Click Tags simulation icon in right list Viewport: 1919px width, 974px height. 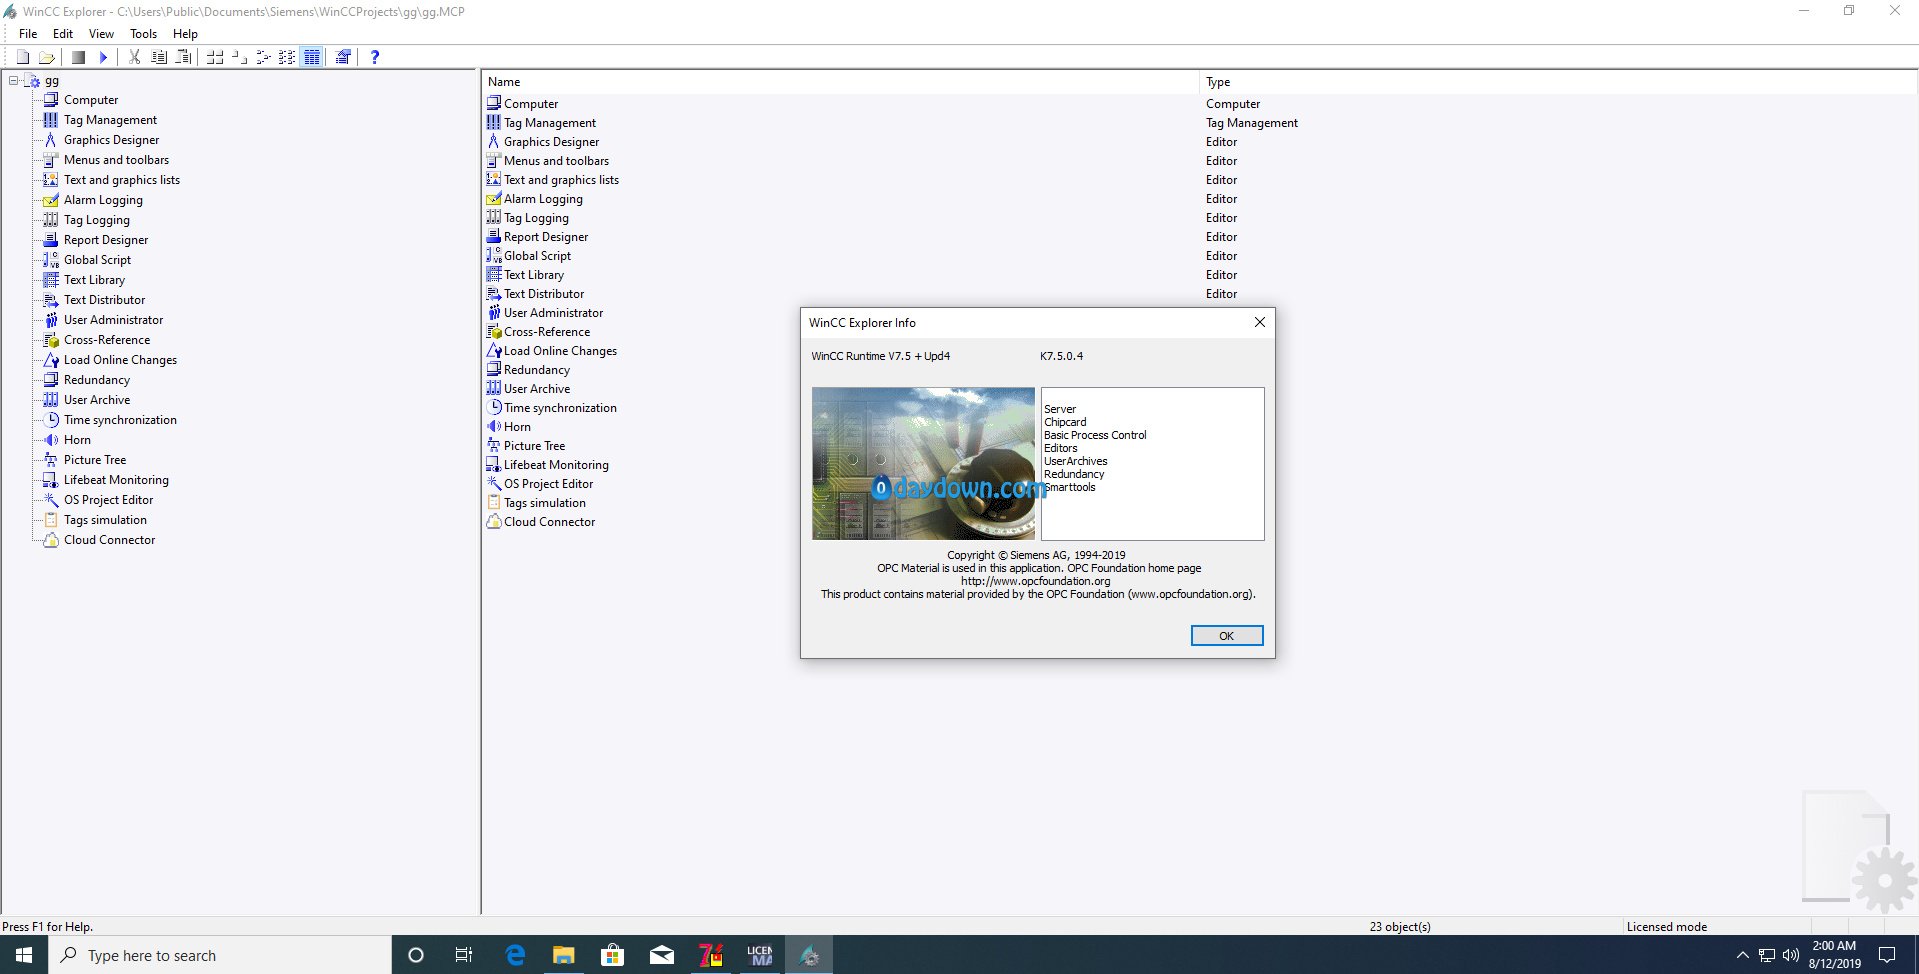click(x=493, y=502)
